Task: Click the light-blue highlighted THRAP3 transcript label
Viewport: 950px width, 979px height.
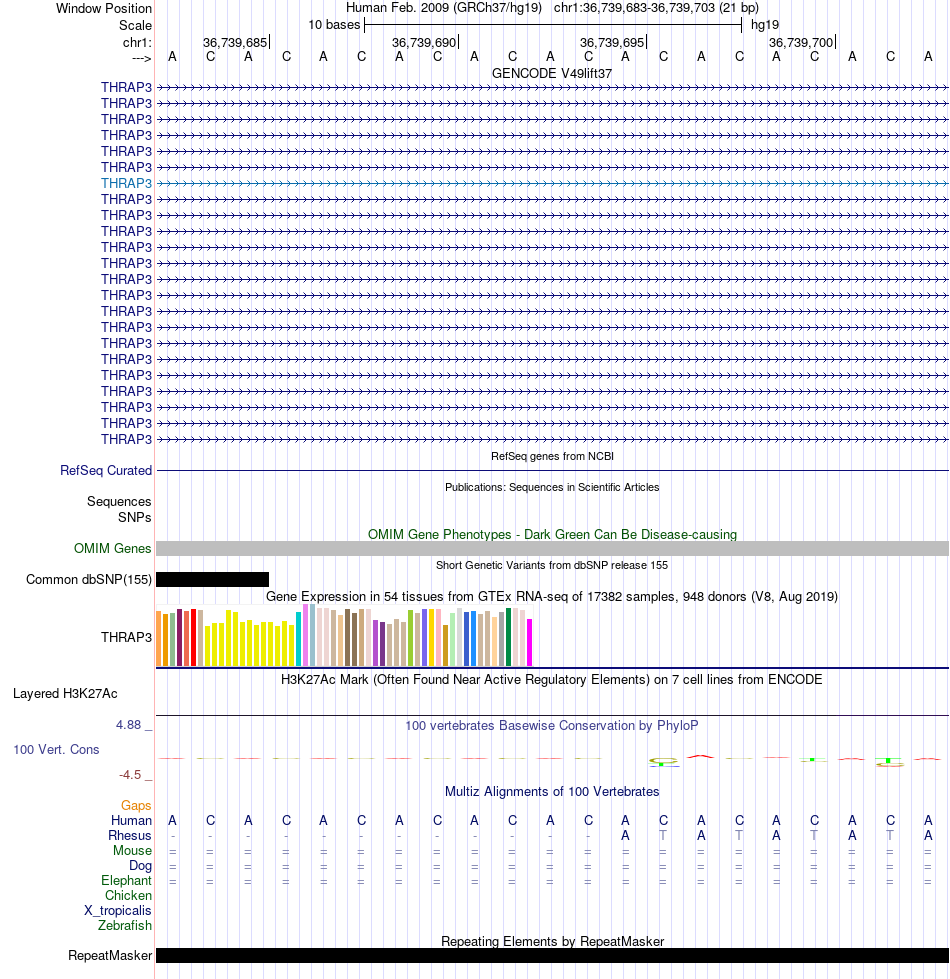Action: click(x=126, y=183)
